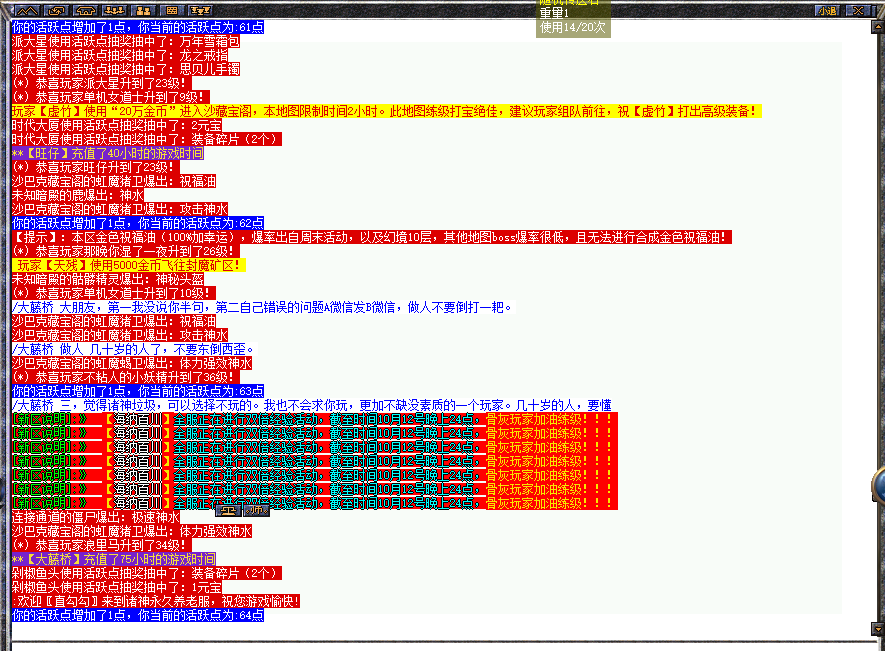Viewport: 885px width, 651px height.
Task: Click the activity points 64点 message
Action: tap(137, 615)
